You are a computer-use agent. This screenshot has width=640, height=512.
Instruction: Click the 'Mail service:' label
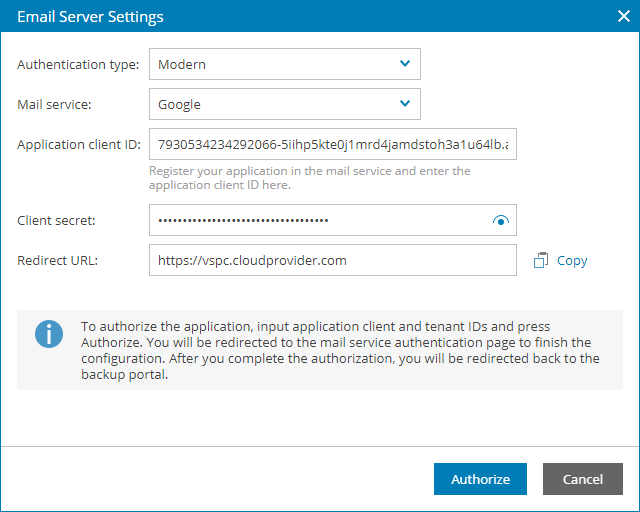pyautogui.click(x=55, y=104)
